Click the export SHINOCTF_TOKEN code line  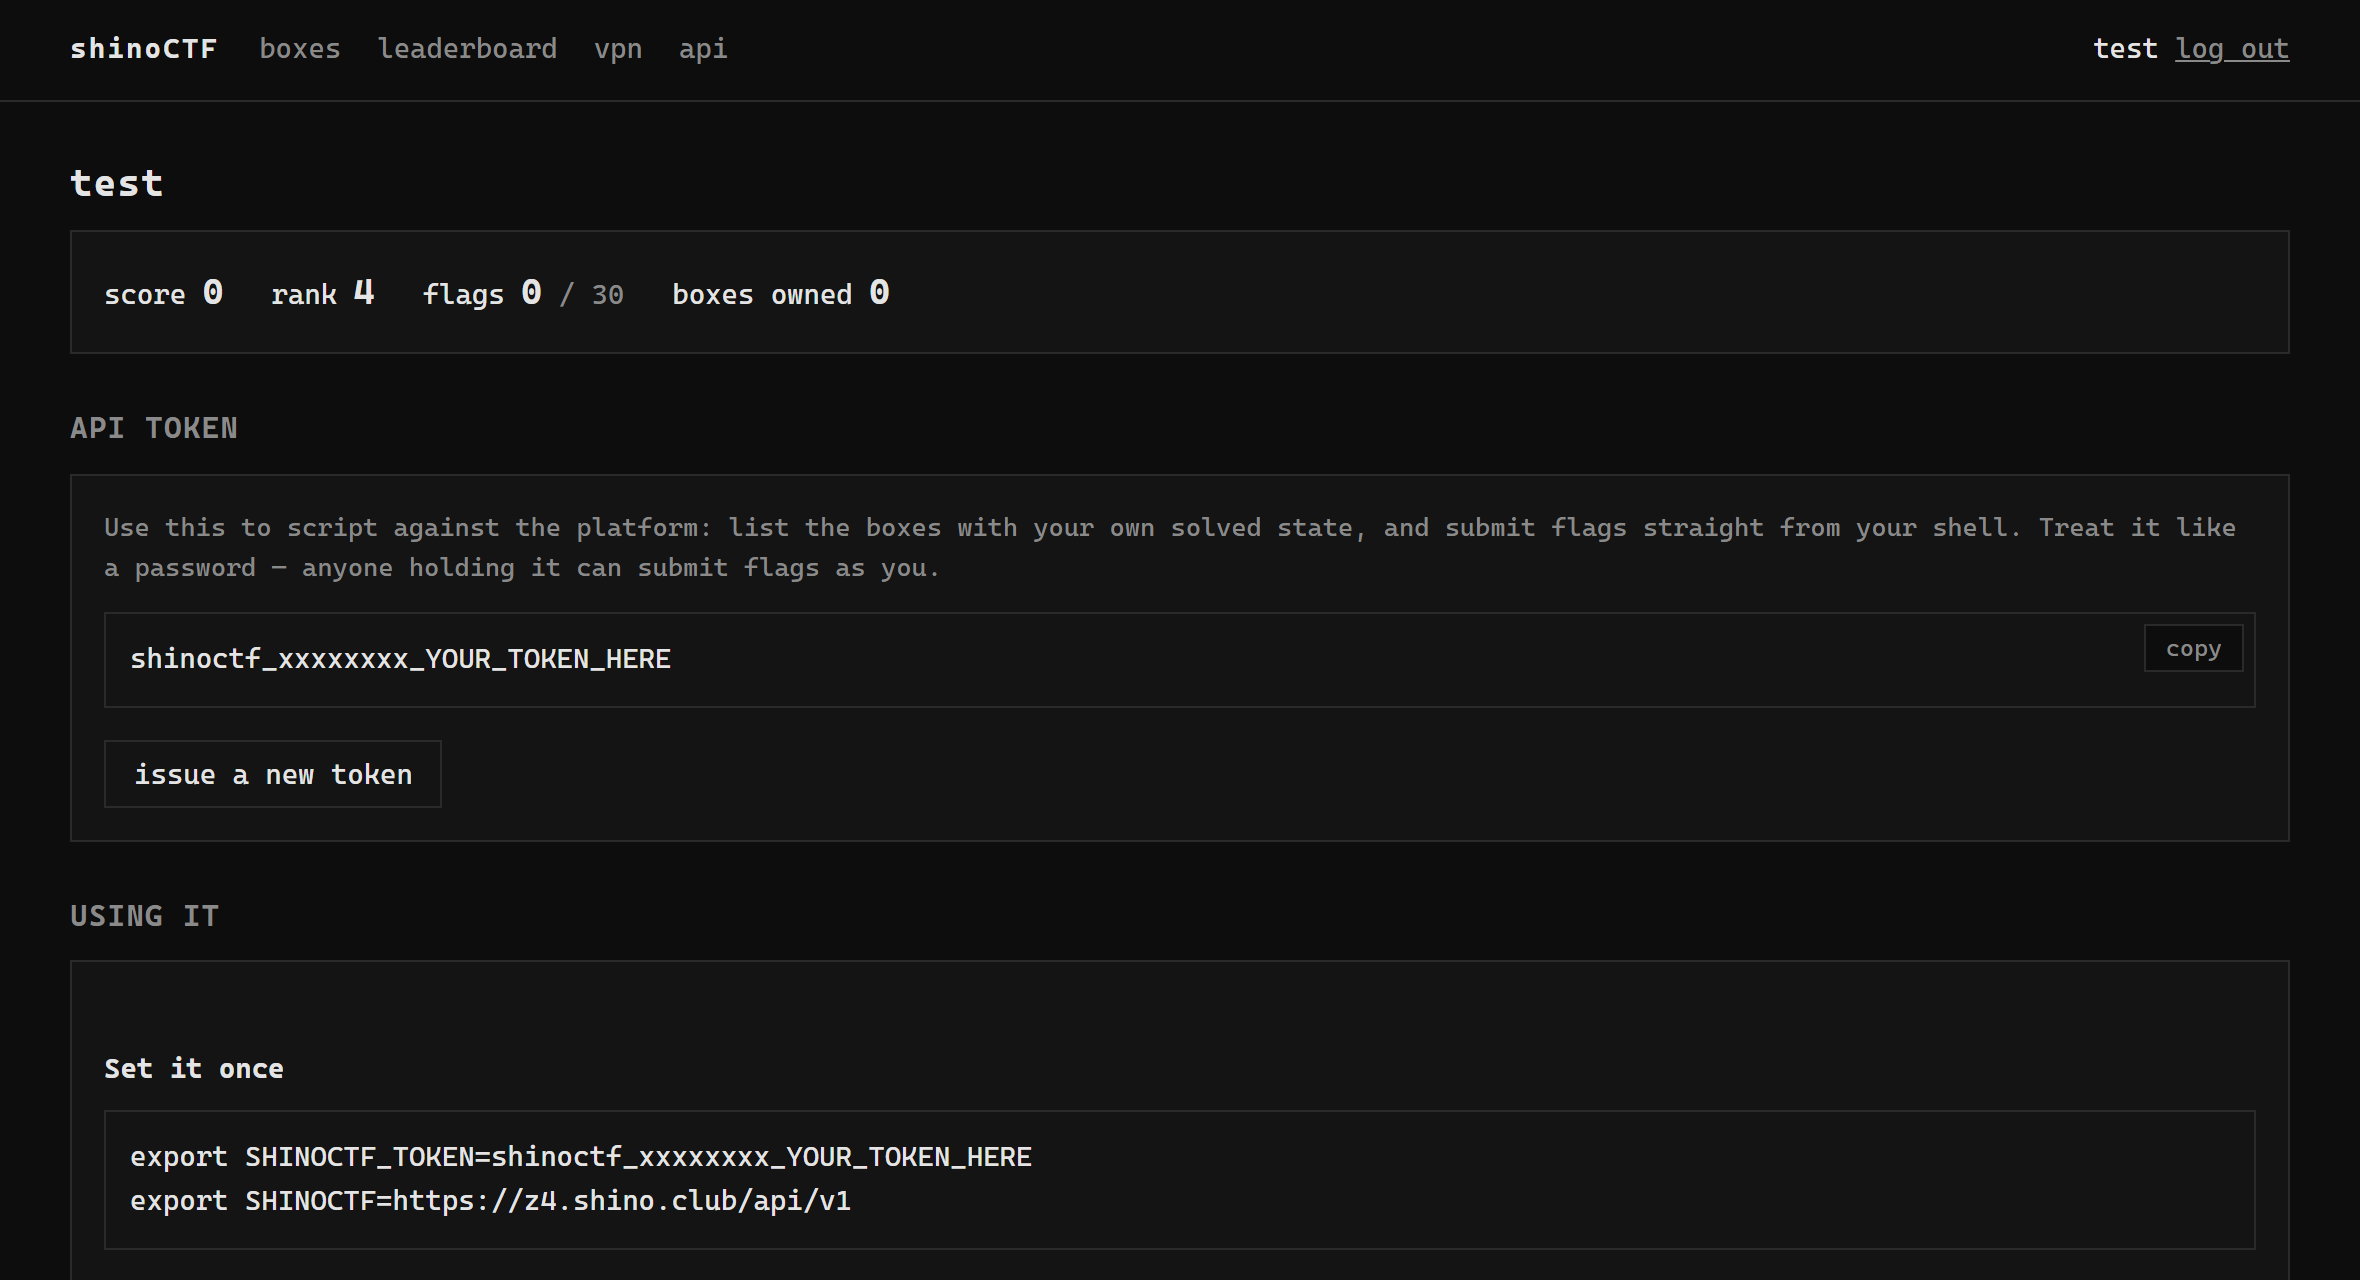[581, 1157]
